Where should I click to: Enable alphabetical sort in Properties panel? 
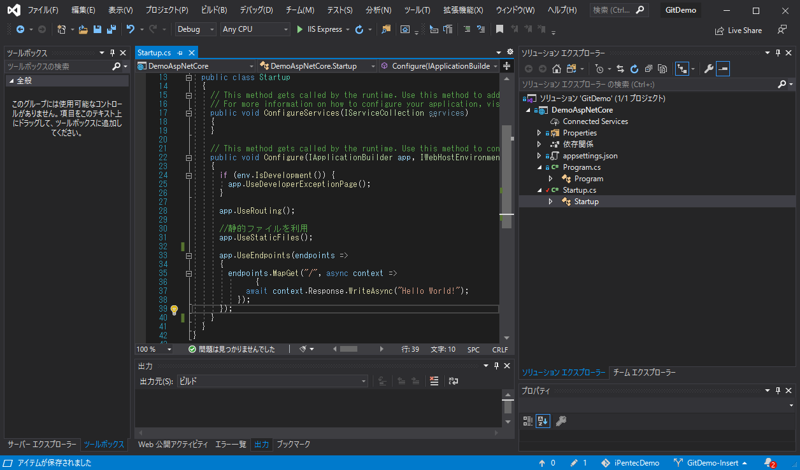542,421
